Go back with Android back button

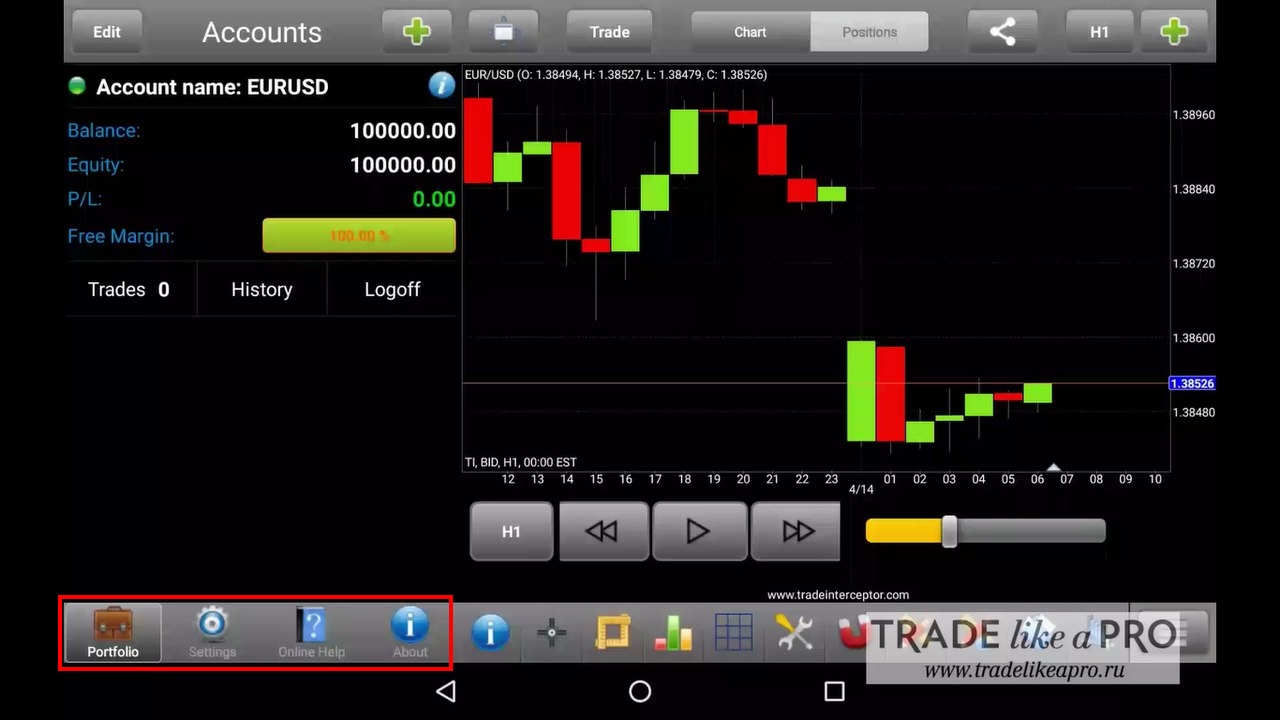446,691
